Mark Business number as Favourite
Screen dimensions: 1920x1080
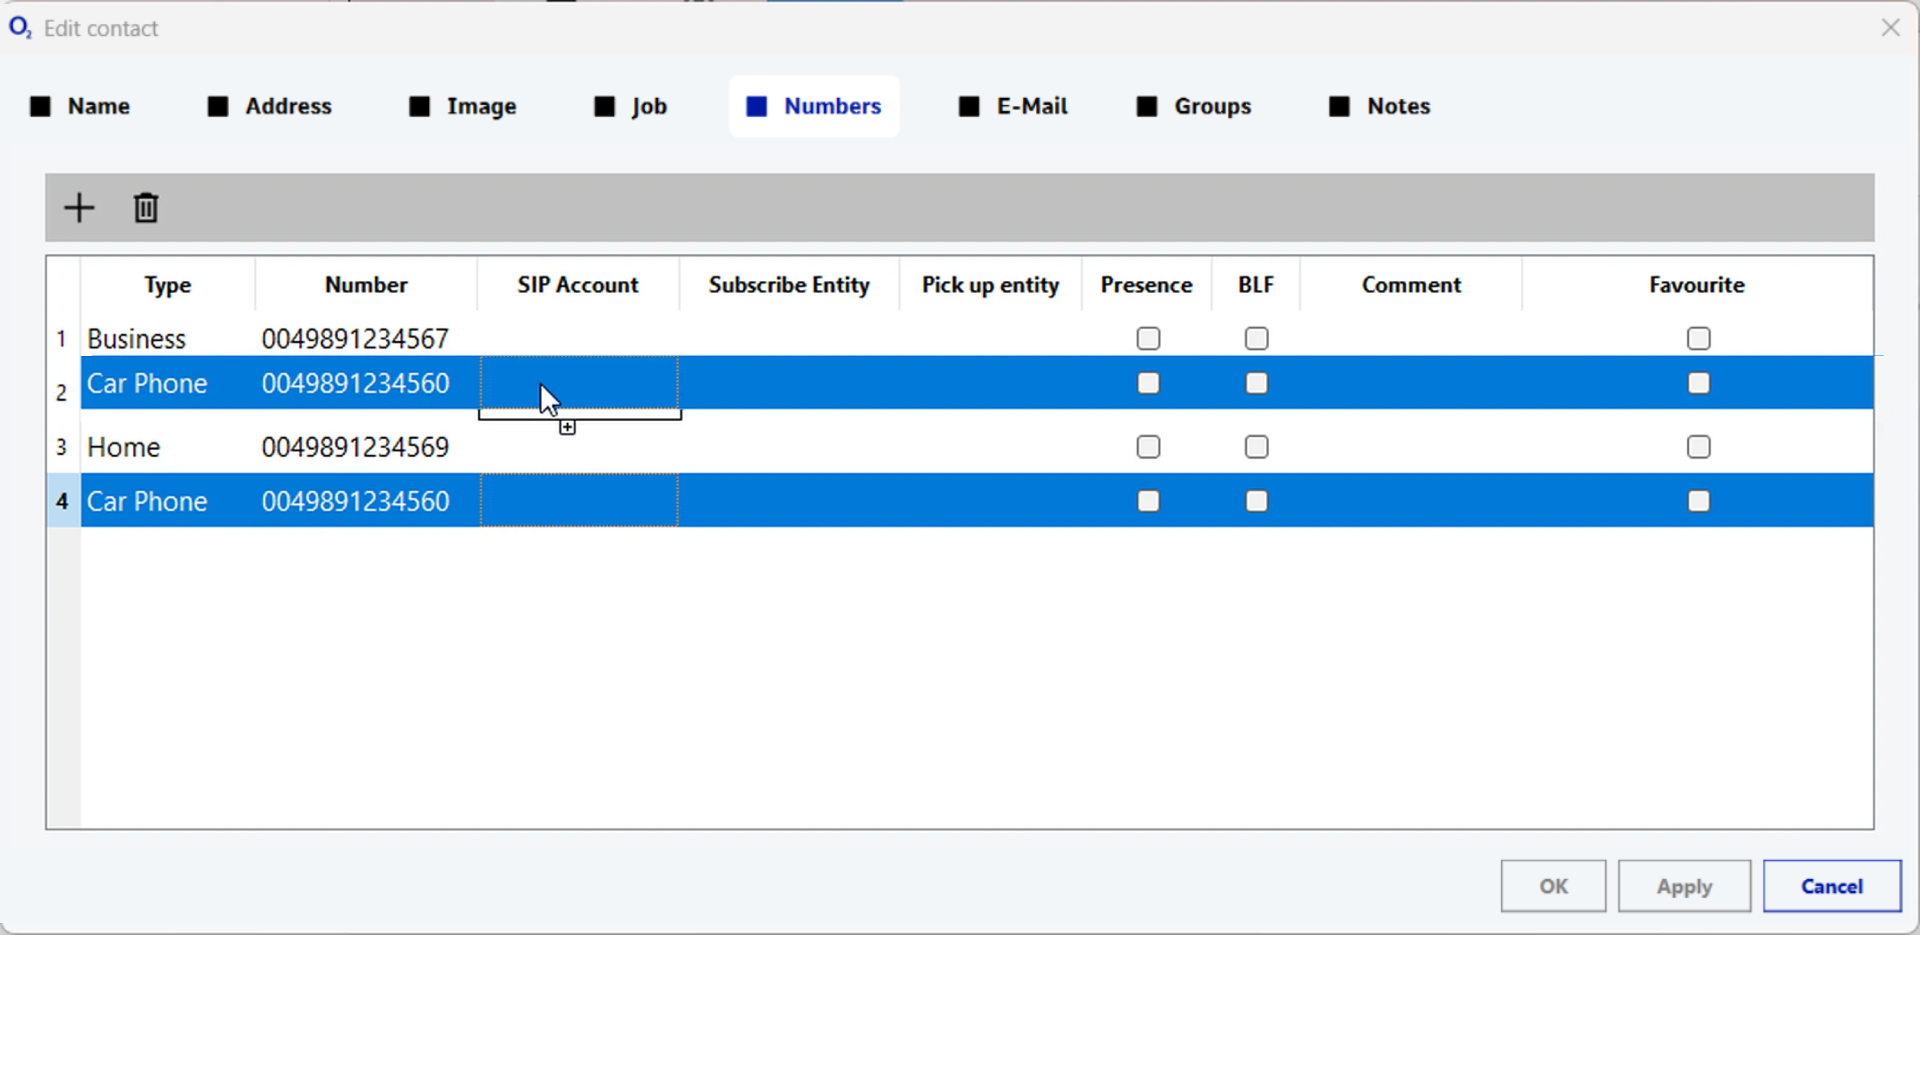[x=1698, y=339]
